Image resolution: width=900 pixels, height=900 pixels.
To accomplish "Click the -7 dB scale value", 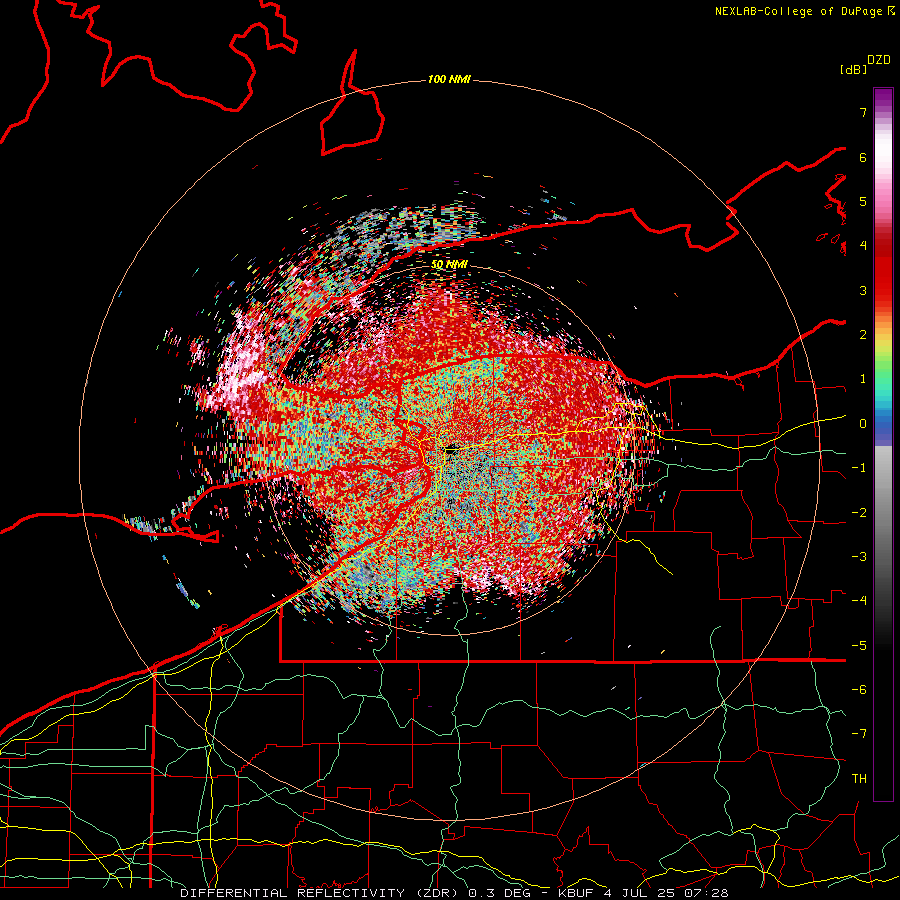I will pos(859,734).
